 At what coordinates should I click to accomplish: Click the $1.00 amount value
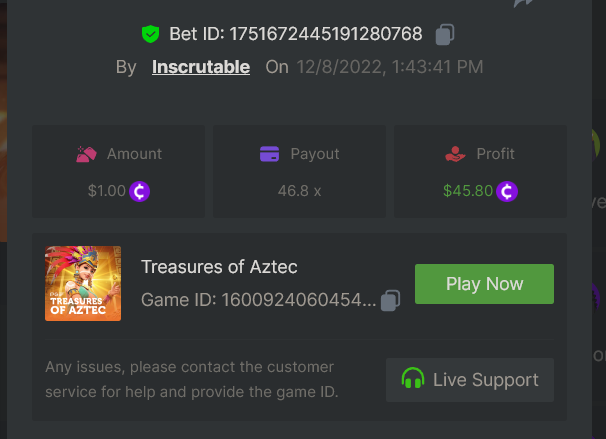coord(107,190)
